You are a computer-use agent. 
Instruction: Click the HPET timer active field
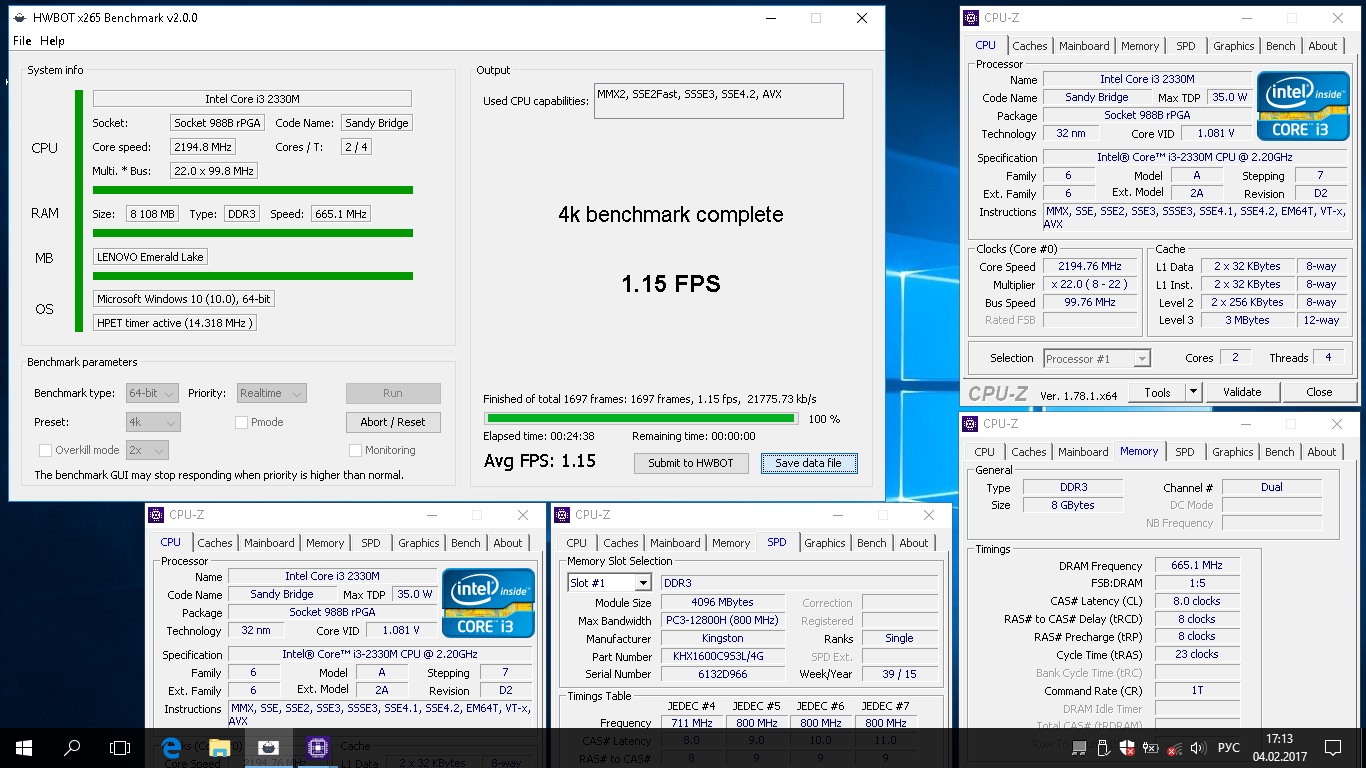pos(175,322)
